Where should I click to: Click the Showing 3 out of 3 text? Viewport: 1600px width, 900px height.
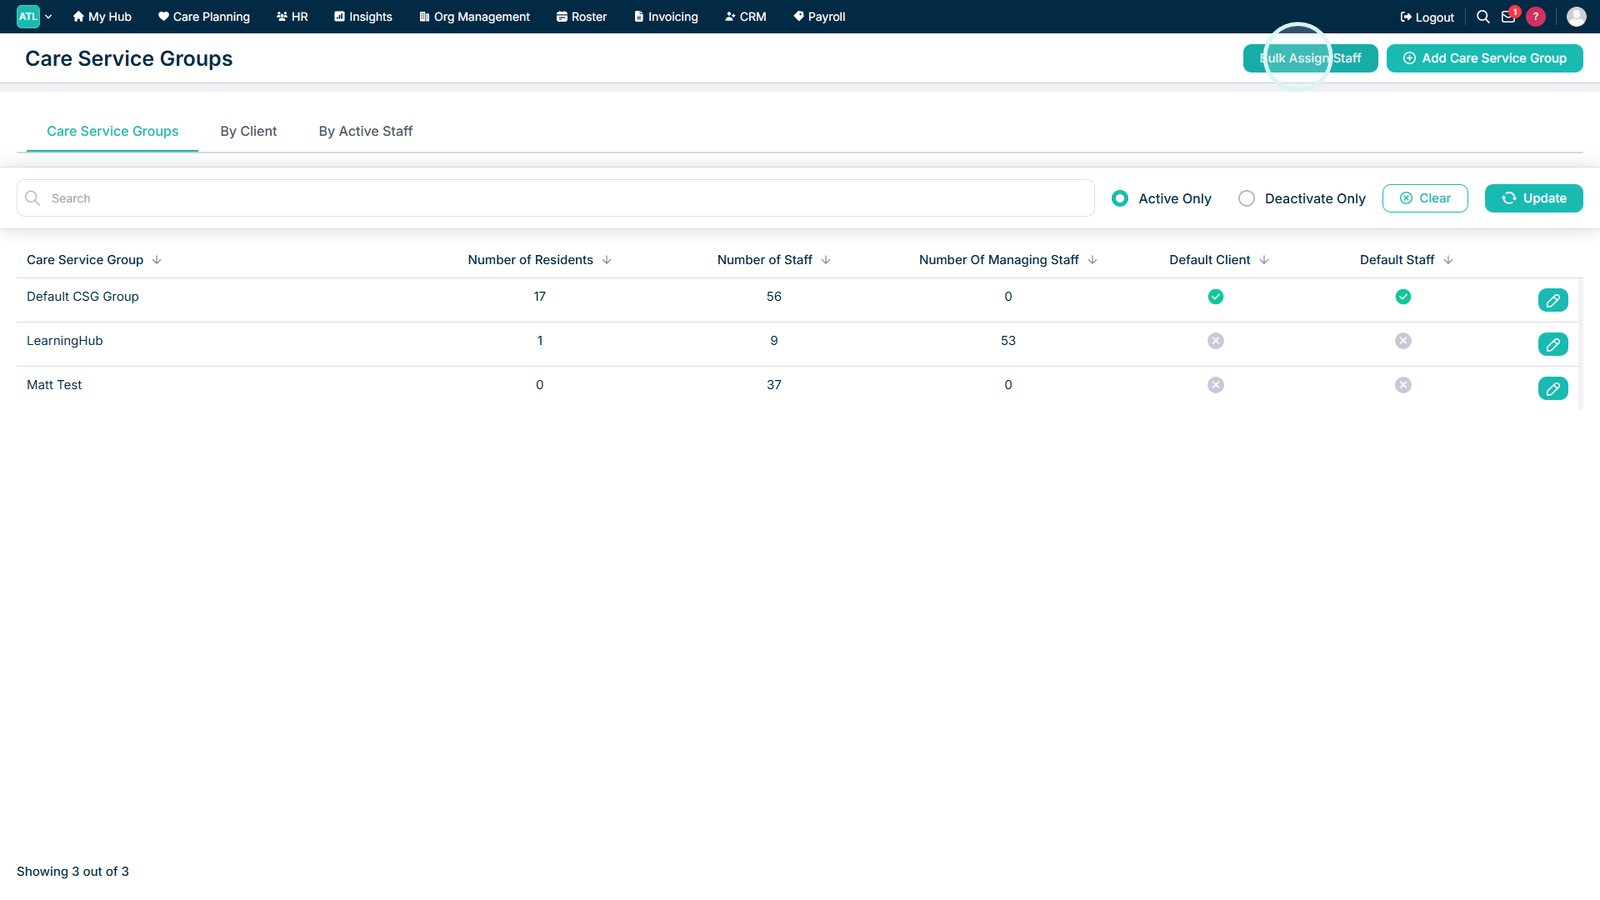click(x=73, y=872)
